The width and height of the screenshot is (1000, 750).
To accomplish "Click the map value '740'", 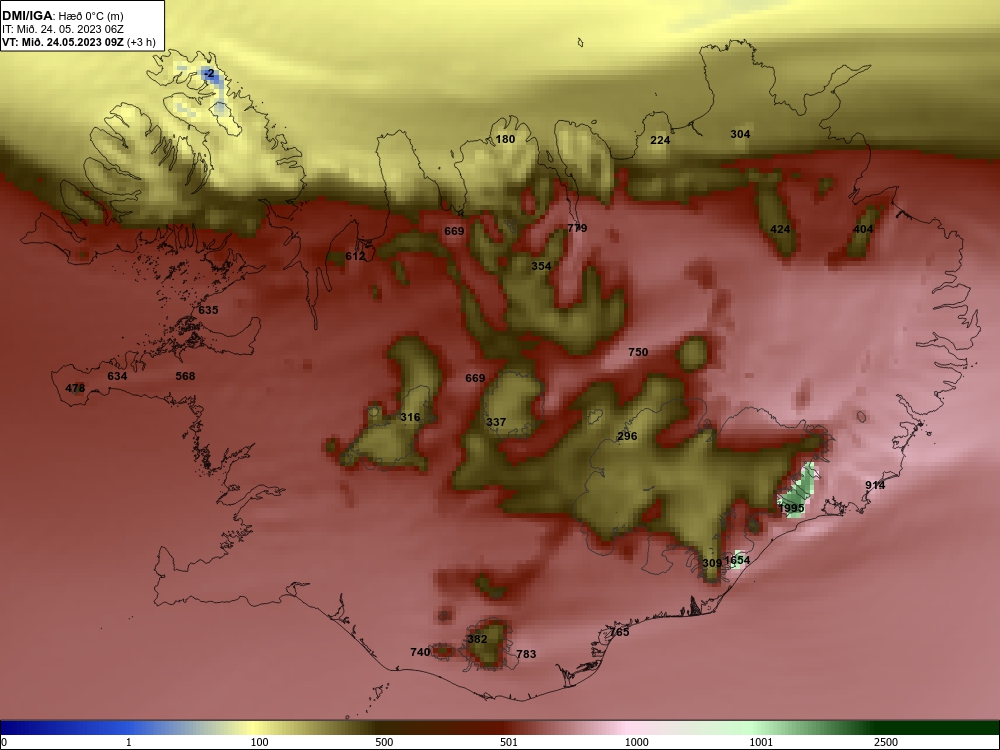I will click(420, 652).
